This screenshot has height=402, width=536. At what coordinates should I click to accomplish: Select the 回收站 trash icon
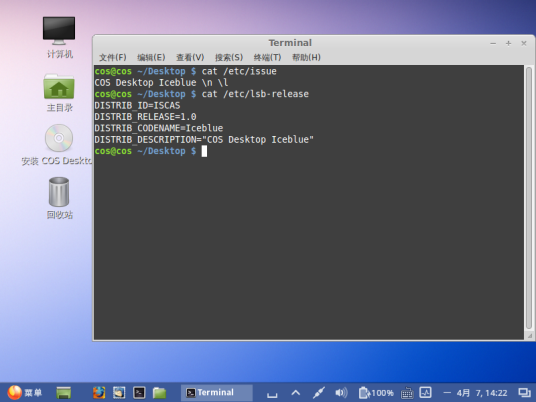59,198
